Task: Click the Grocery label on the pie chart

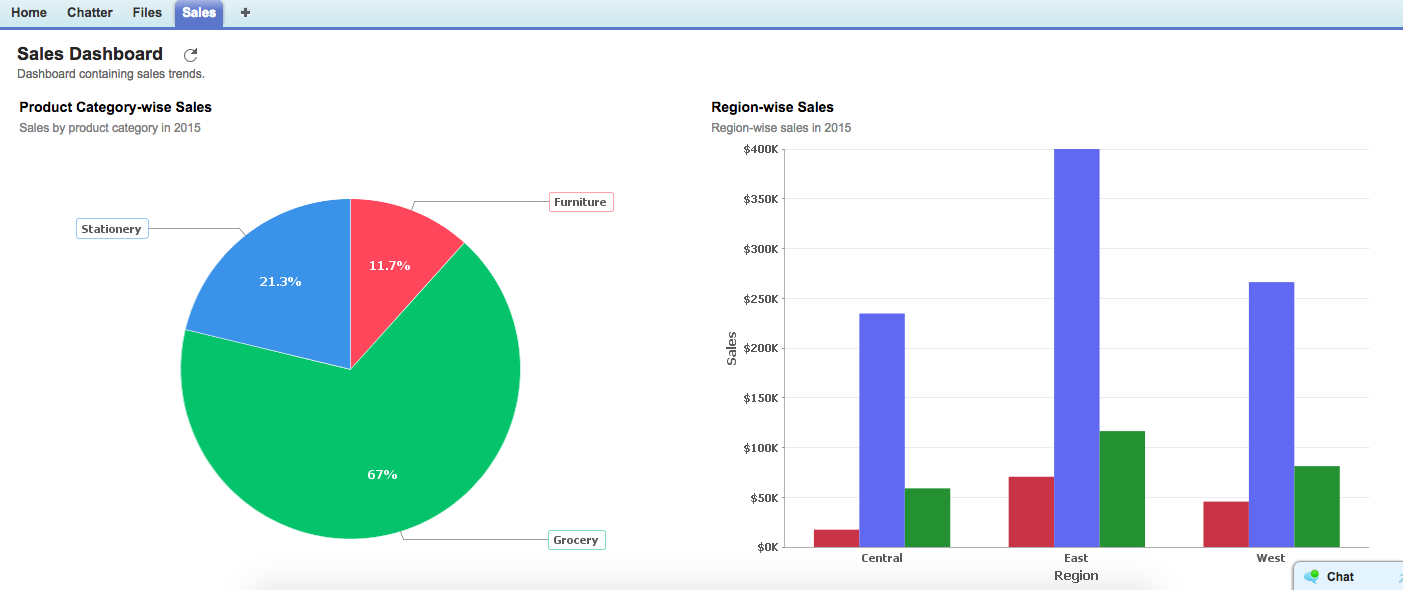Action: [x=576, y=540]
